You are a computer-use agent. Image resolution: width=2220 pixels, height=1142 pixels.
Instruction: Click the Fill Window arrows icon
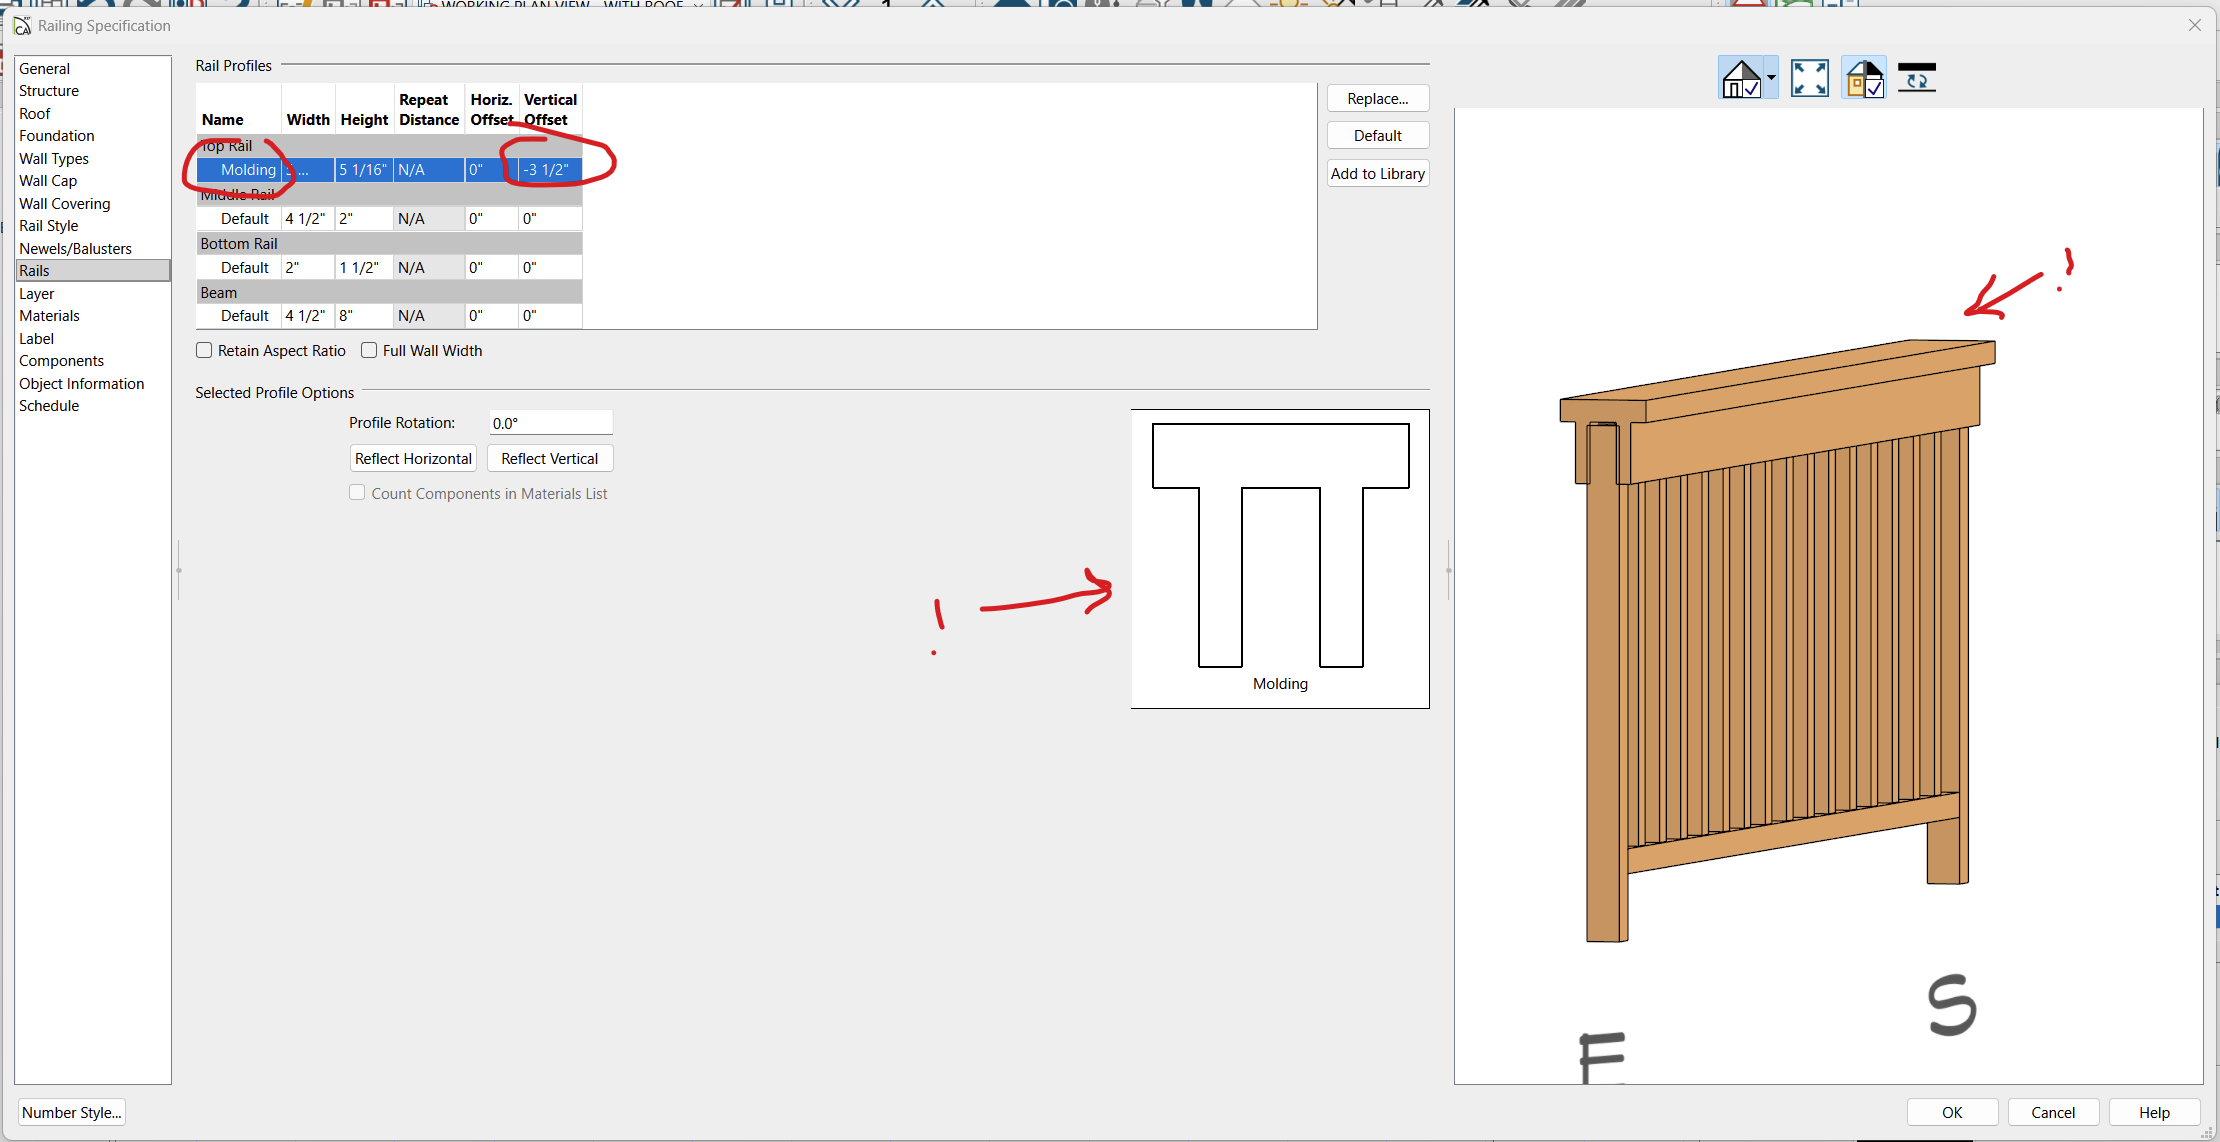point(1809,78)
